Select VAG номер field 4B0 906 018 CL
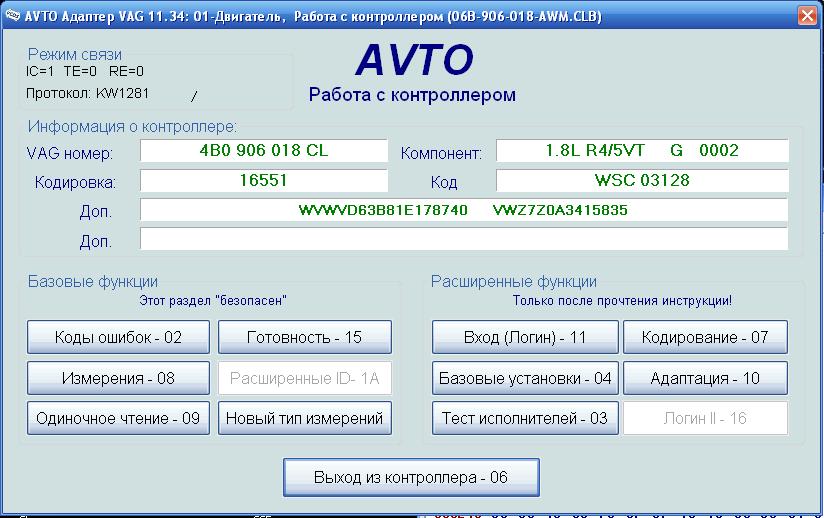The height and width of the screenshot is (518, 824). (x=264, y=151)
